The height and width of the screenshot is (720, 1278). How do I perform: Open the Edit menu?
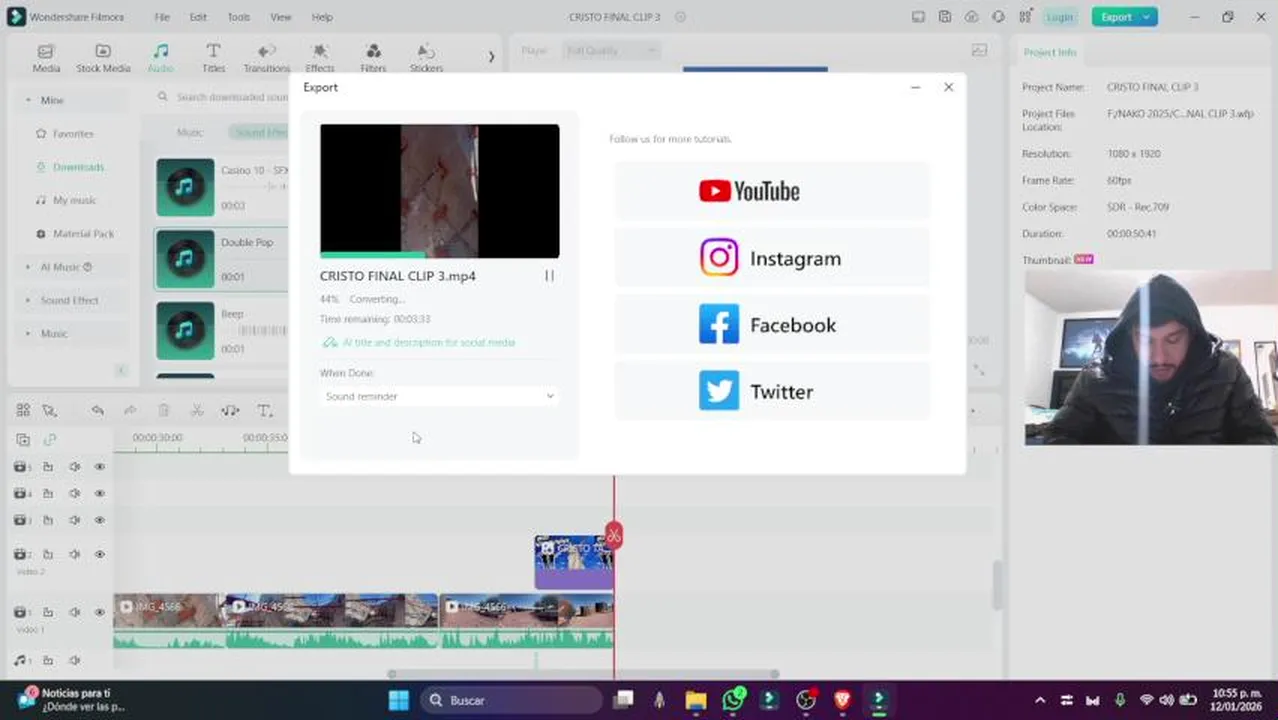pyautogui.click(x=198, y=17)
